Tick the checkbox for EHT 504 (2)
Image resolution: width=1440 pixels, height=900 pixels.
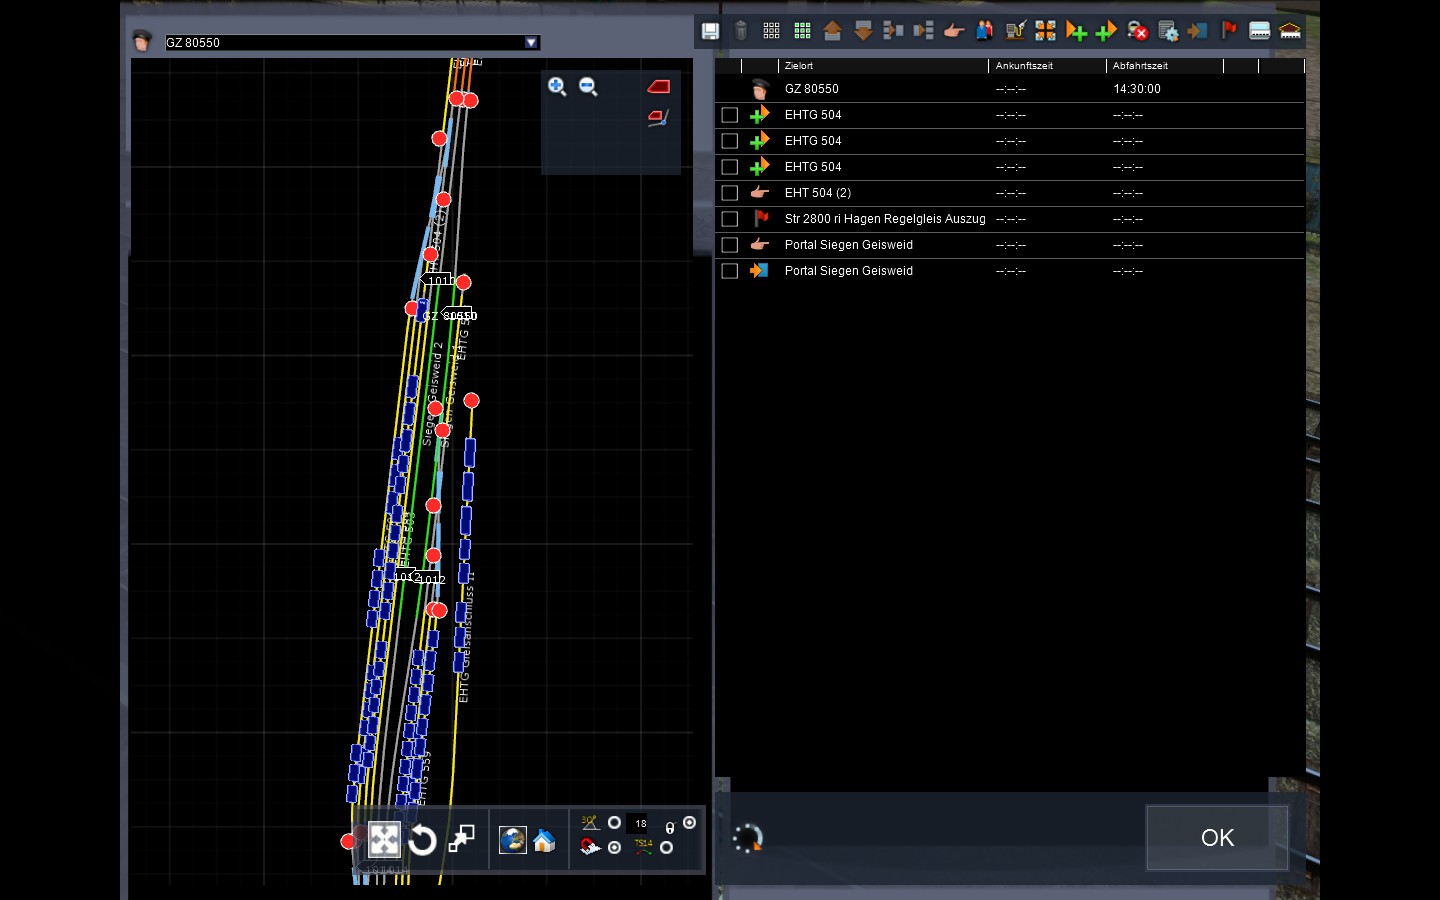730,193
